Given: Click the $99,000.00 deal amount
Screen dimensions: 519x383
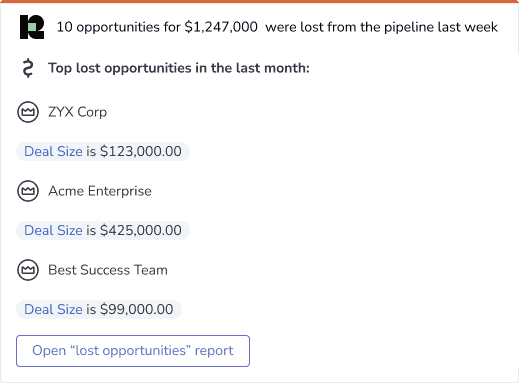Looking at the screenshot, I should point(137,309).
